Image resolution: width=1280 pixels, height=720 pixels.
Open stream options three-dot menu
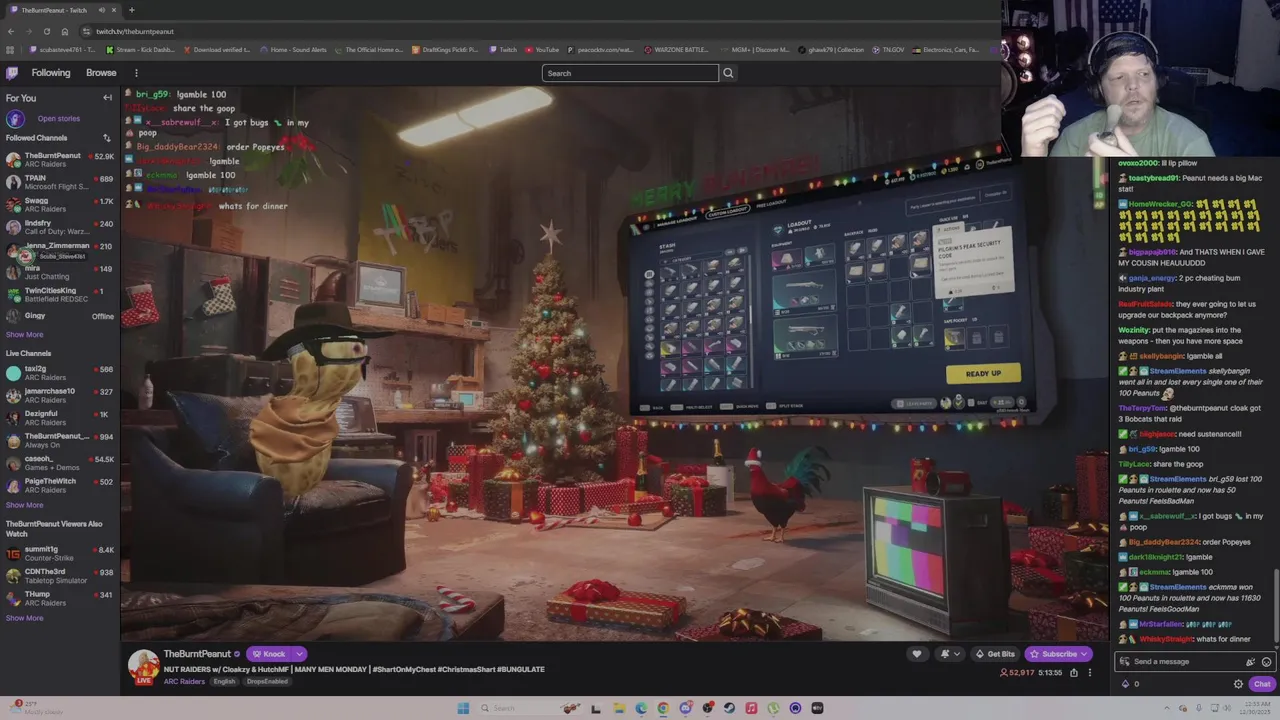[1090, 673]
